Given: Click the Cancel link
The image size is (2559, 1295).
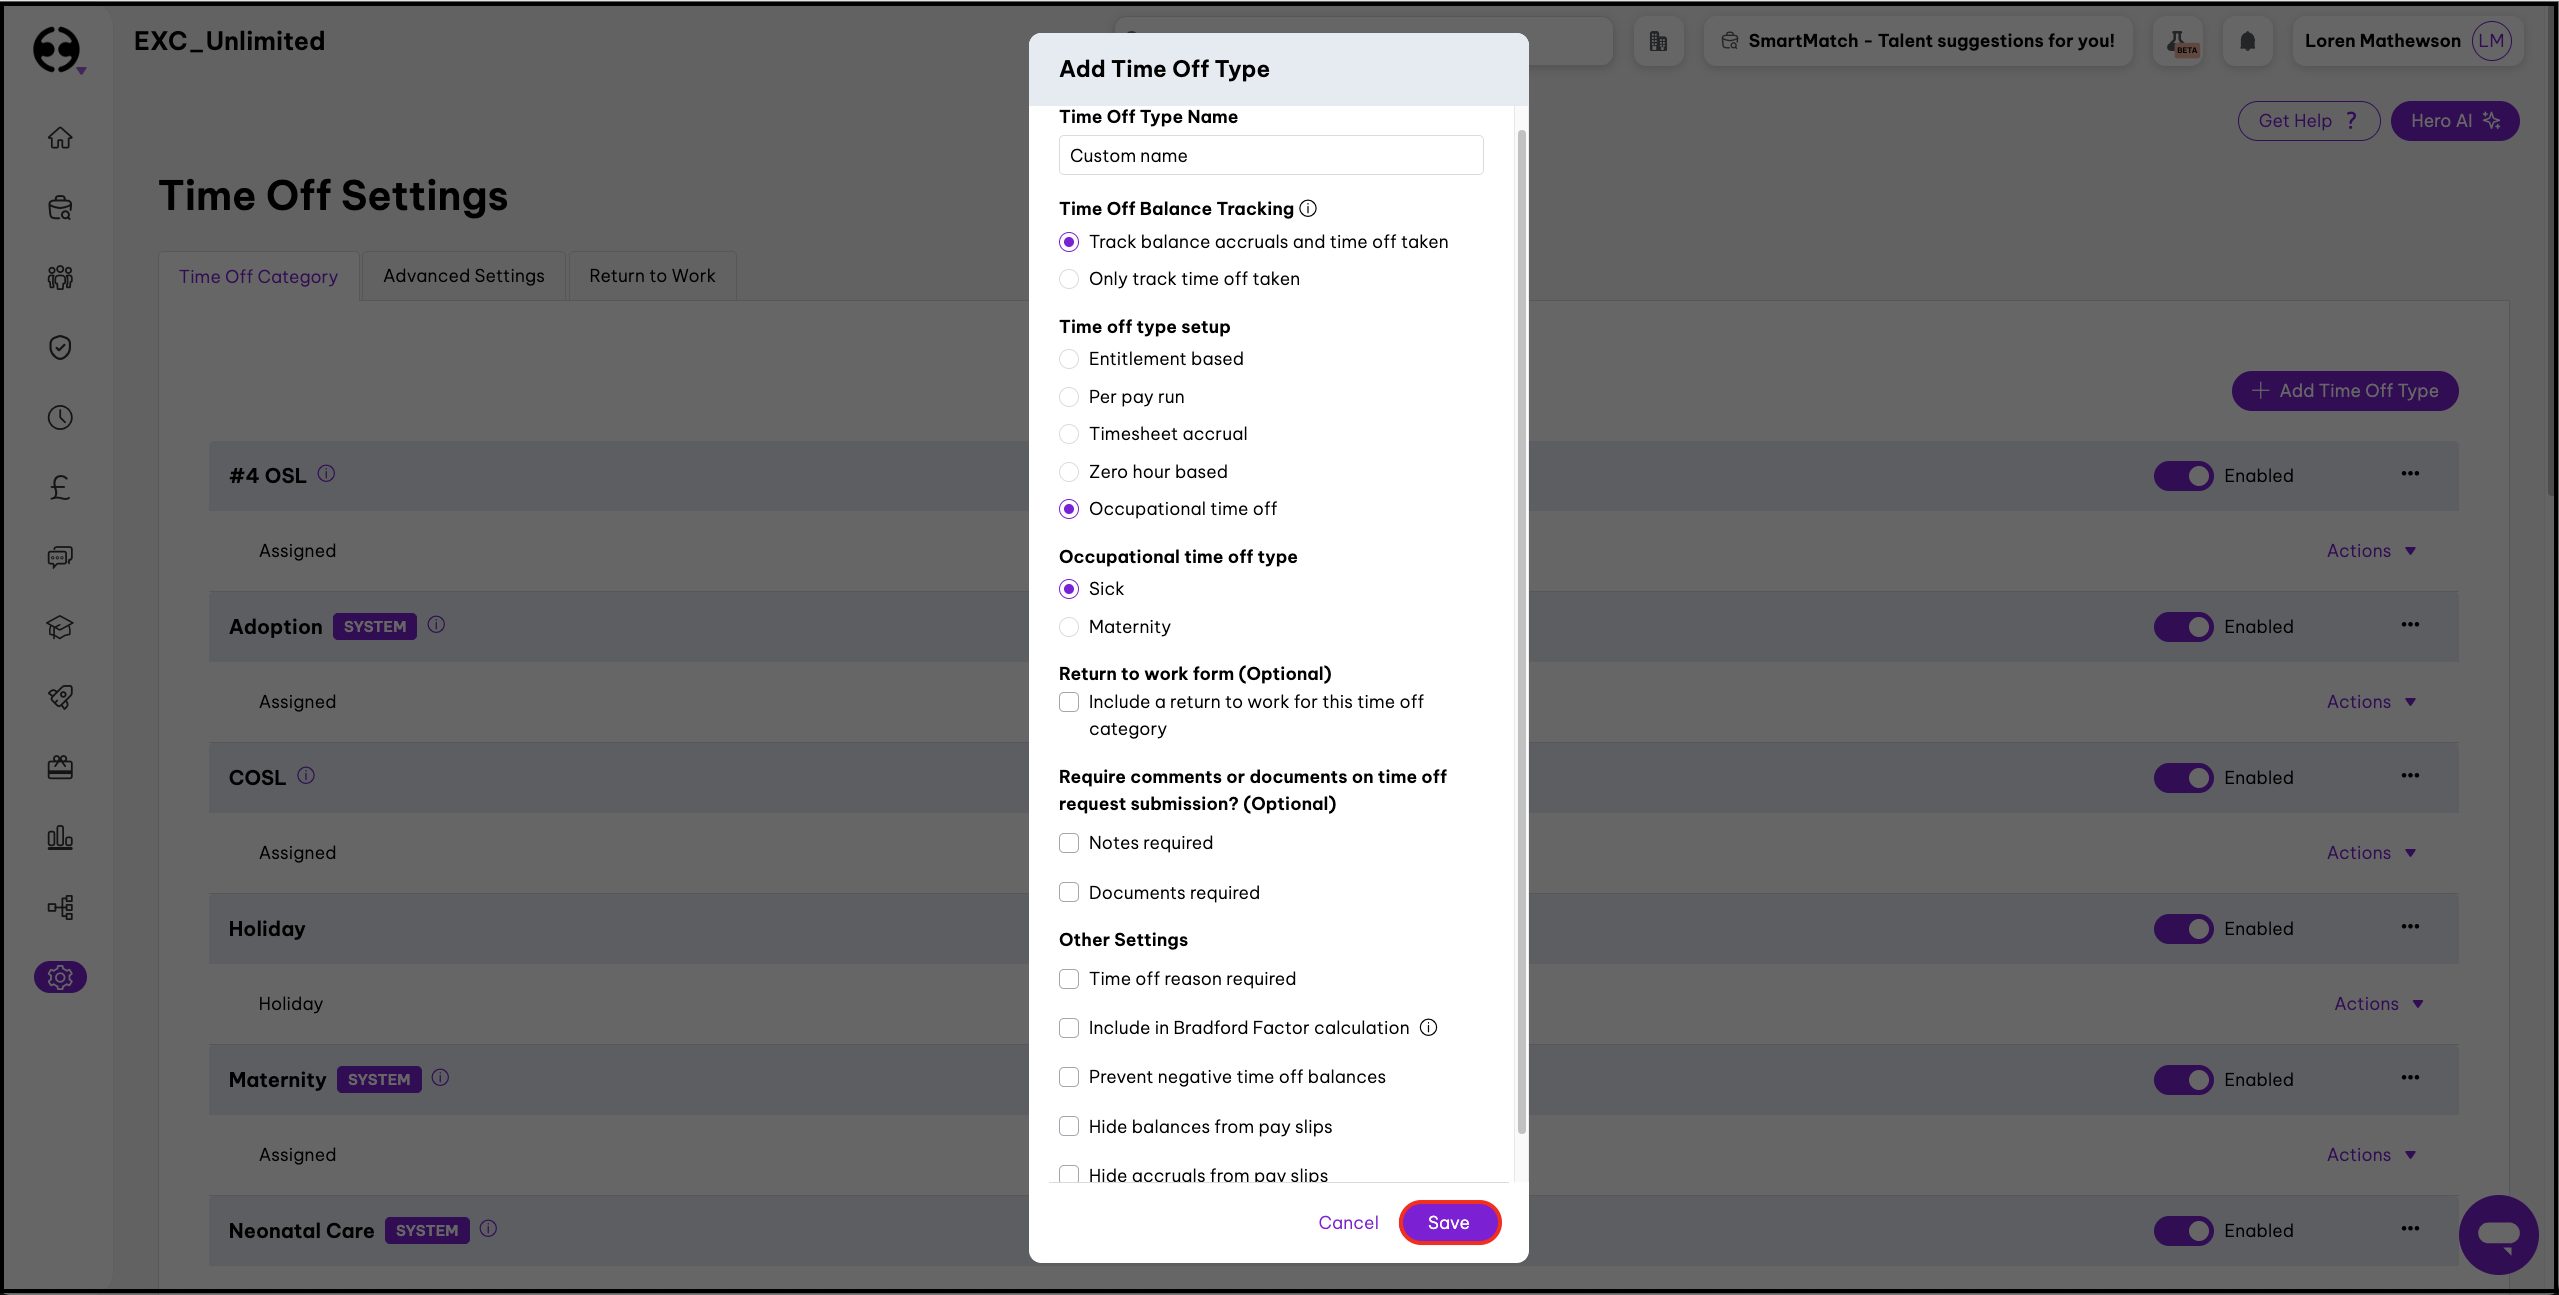Looking at the screenshot, I should point(1348,1222).
